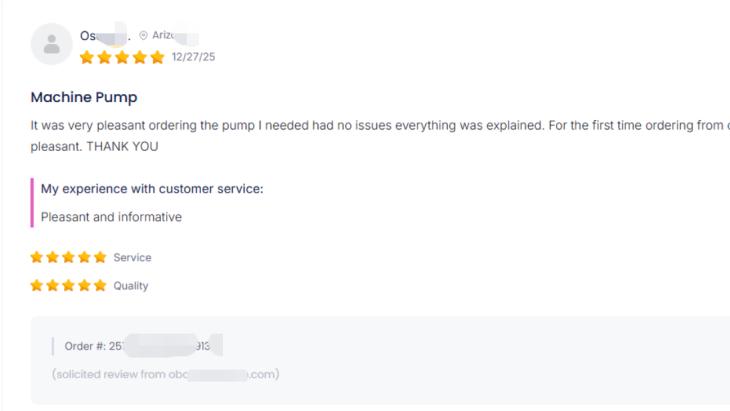Click the "Service" rating label
The width and height of the screenshot is (730, 411).
click(132, 257)
